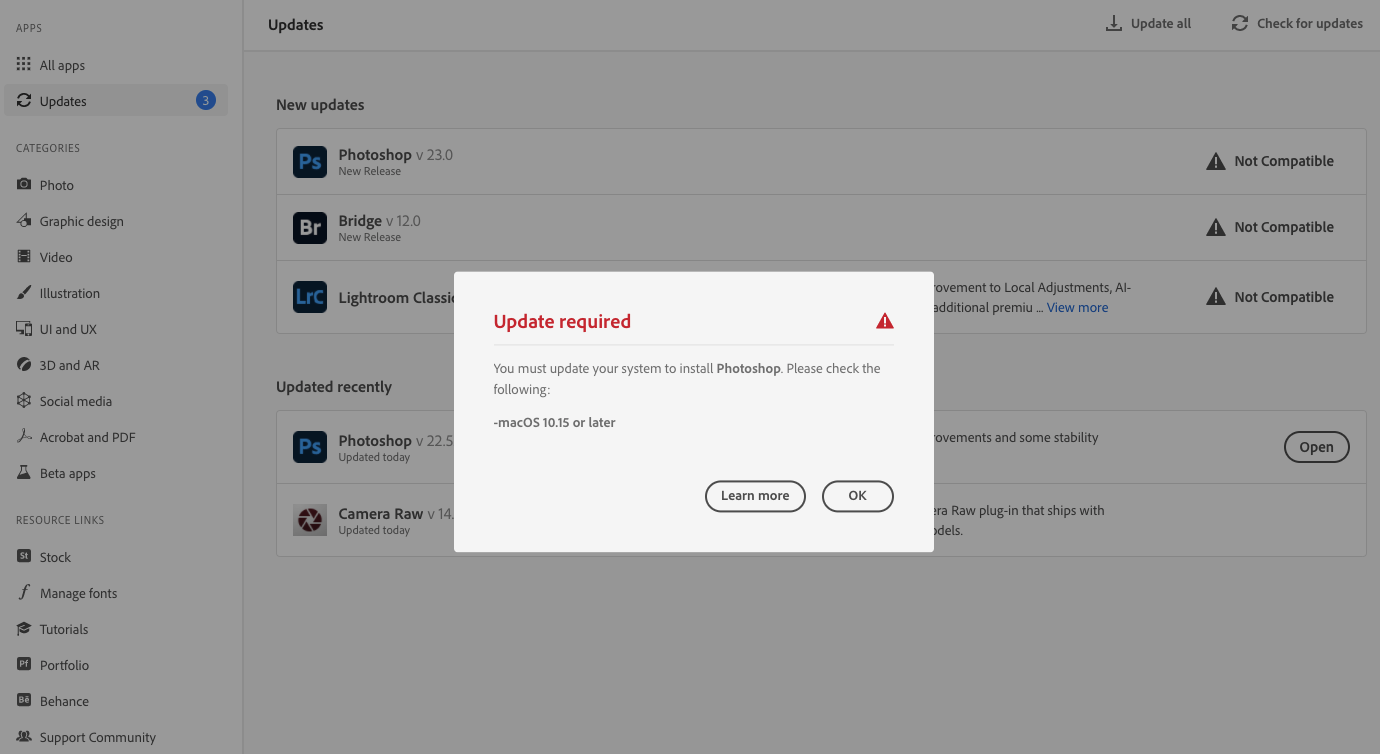Show Social media apps category
The image size is (1380, 754).
click(x=64, y=401)
